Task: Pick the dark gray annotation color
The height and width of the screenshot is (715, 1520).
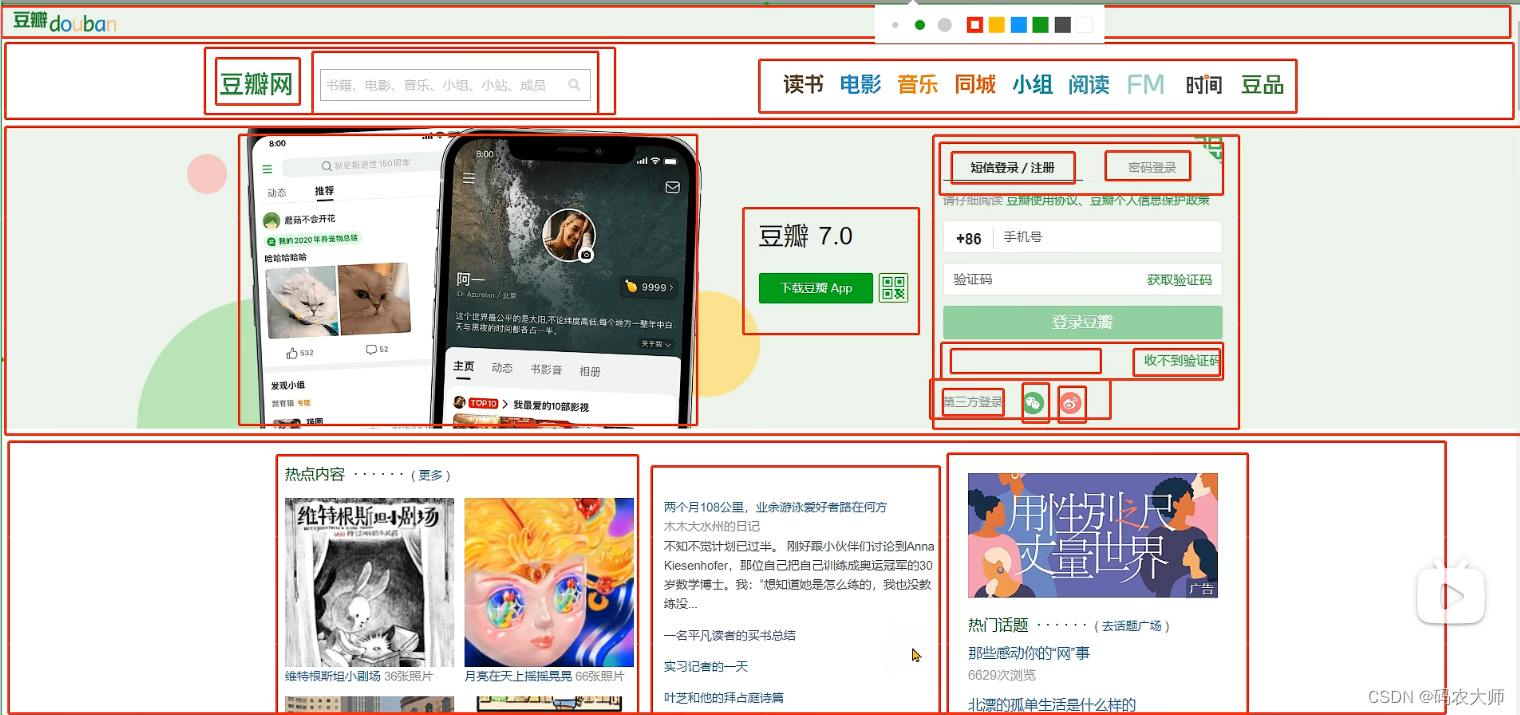Action: [1063, 25]
